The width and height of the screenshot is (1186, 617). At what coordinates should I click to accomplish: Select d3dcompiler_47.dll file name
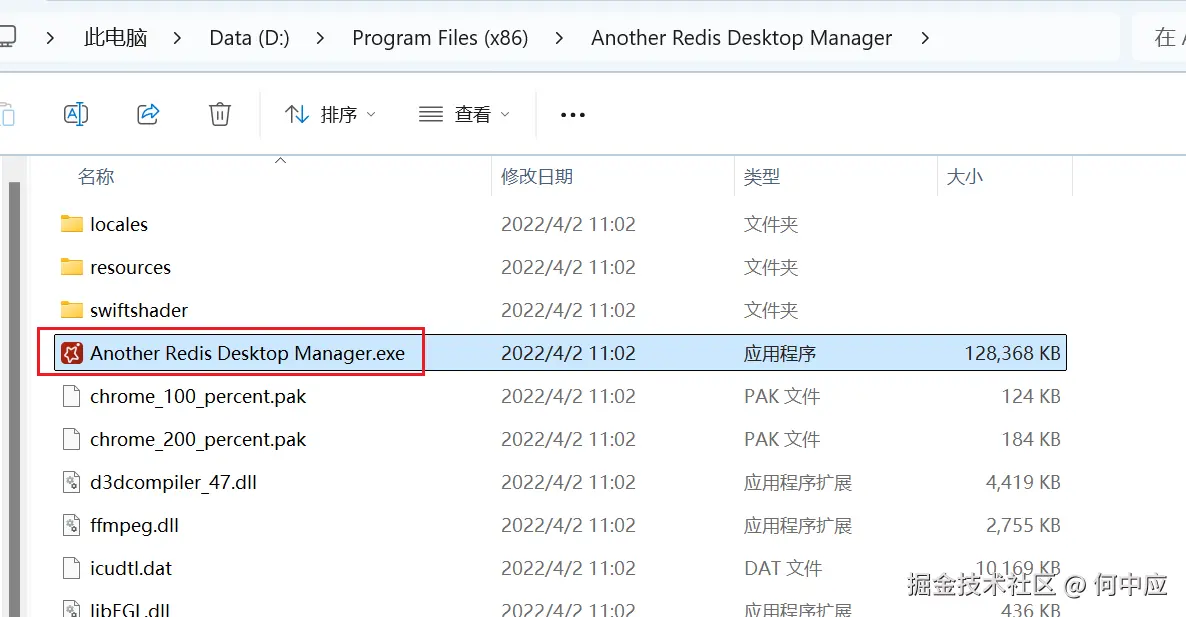tap(173, 482)
